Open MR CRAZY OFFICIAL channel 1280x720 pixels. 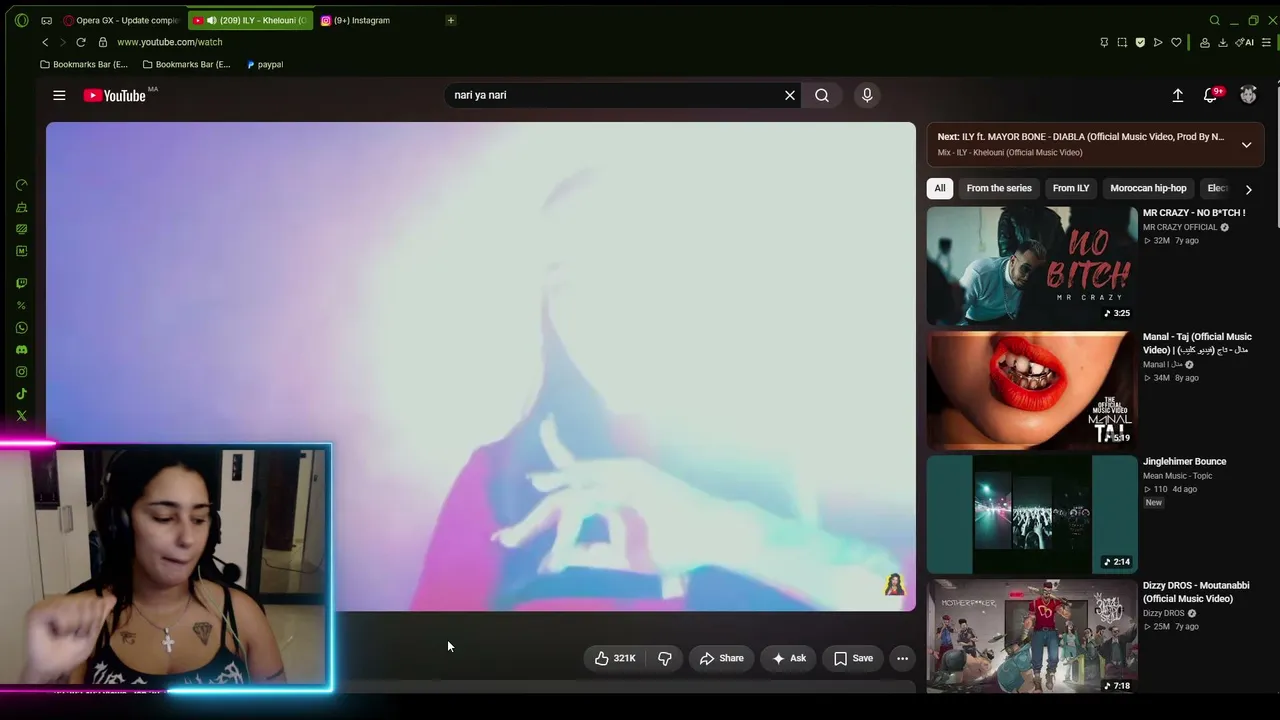click(1180, 227)
